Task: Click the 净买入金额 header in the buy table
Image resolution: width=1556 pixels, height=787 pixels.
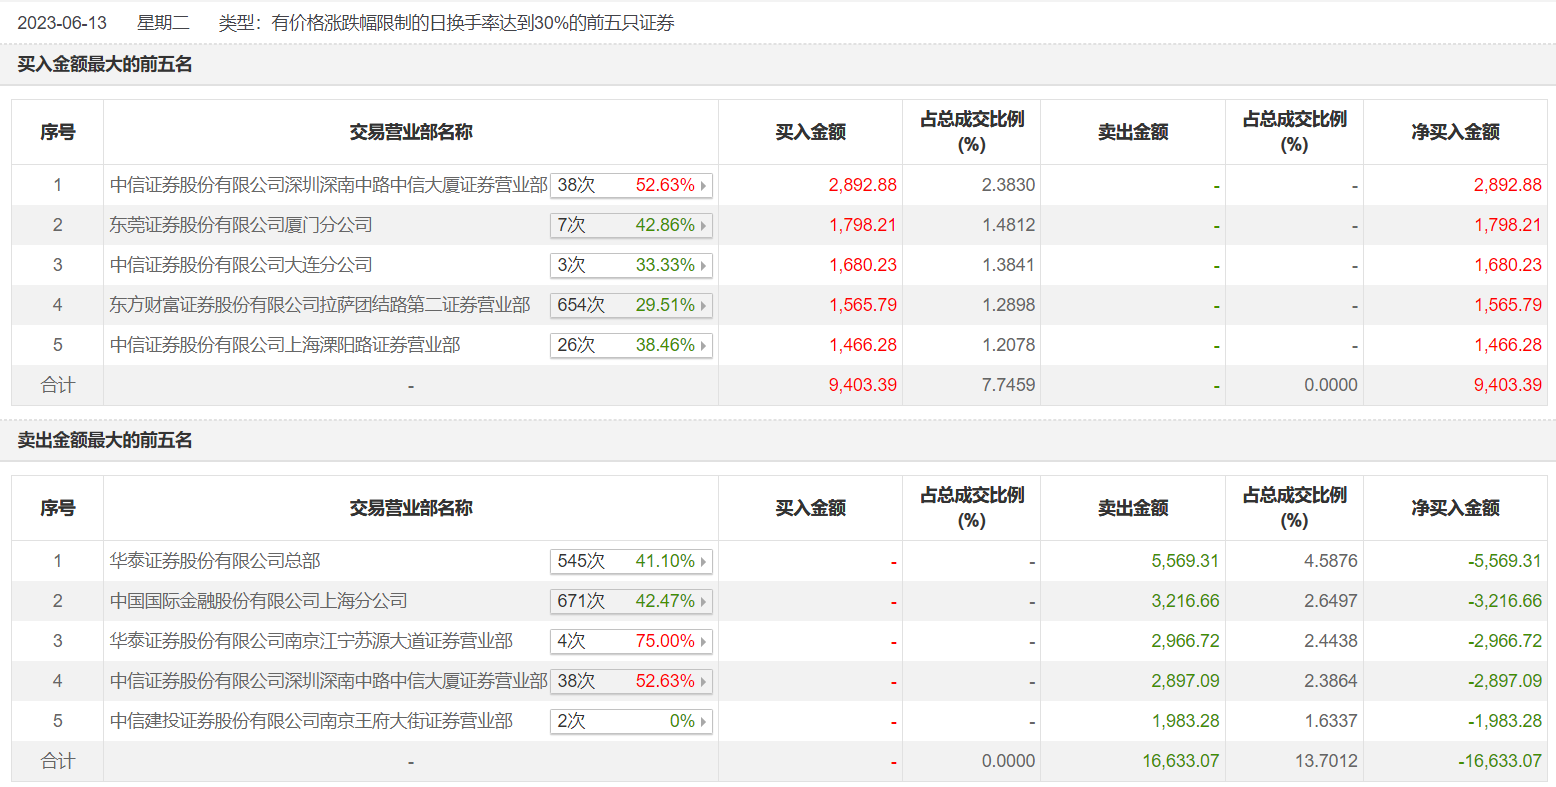Action: click(x=1455, y=132)
